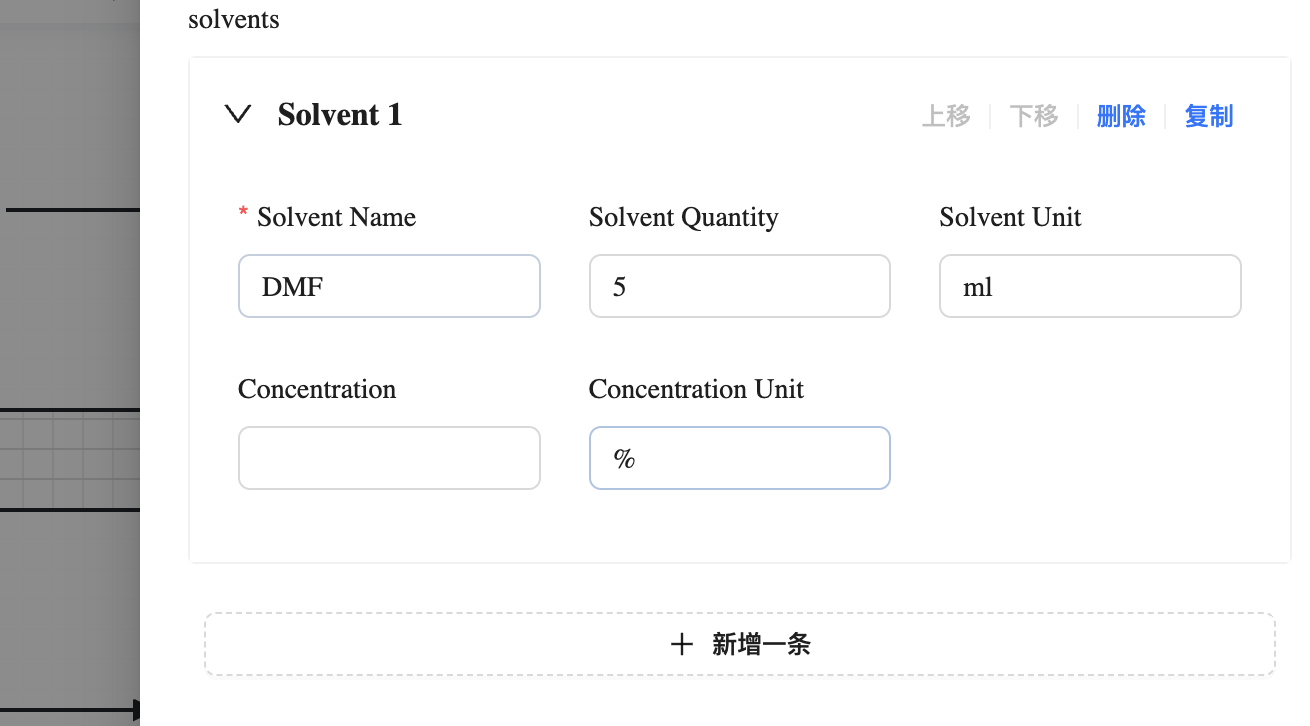Viewport: 1310px width, 726px height.
Task: Click the Solvent Name label text
Action: [336, 217]
